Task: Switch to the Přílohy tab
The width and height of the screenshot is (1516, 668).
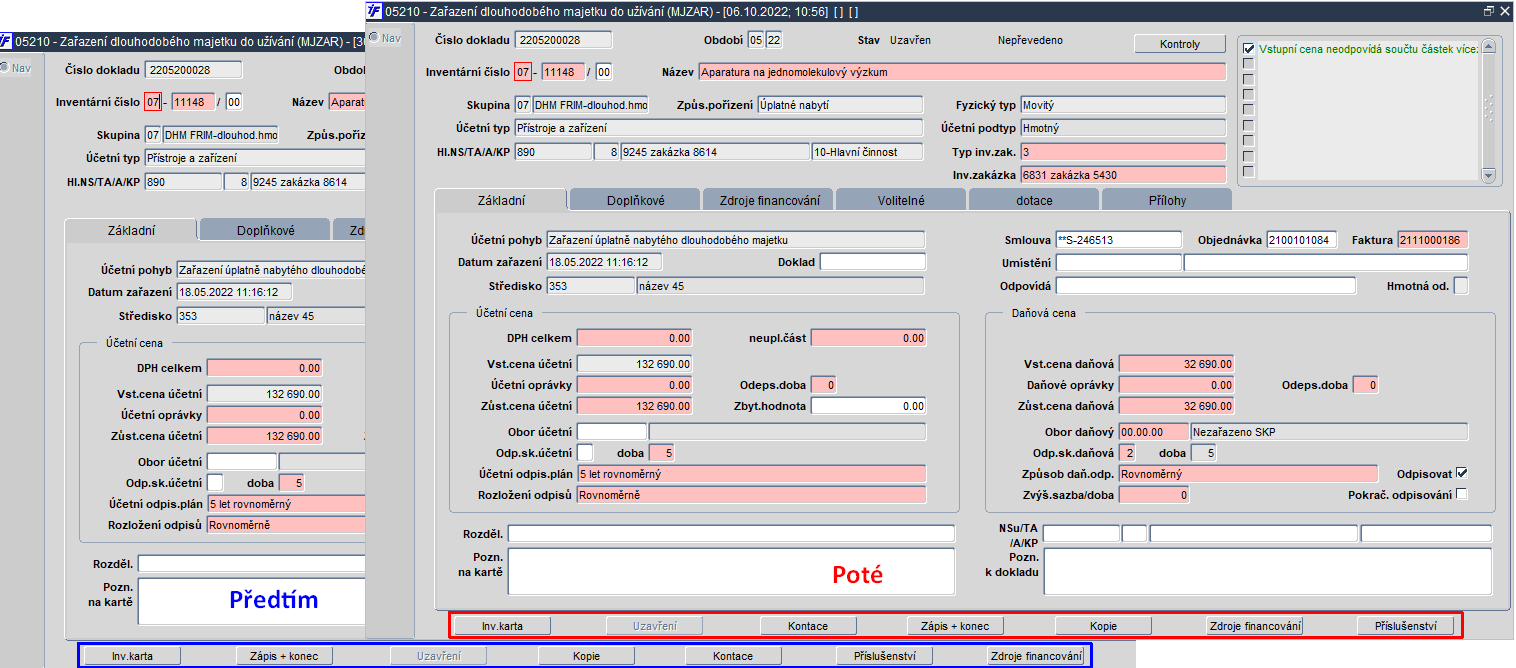Action: 1168,200
